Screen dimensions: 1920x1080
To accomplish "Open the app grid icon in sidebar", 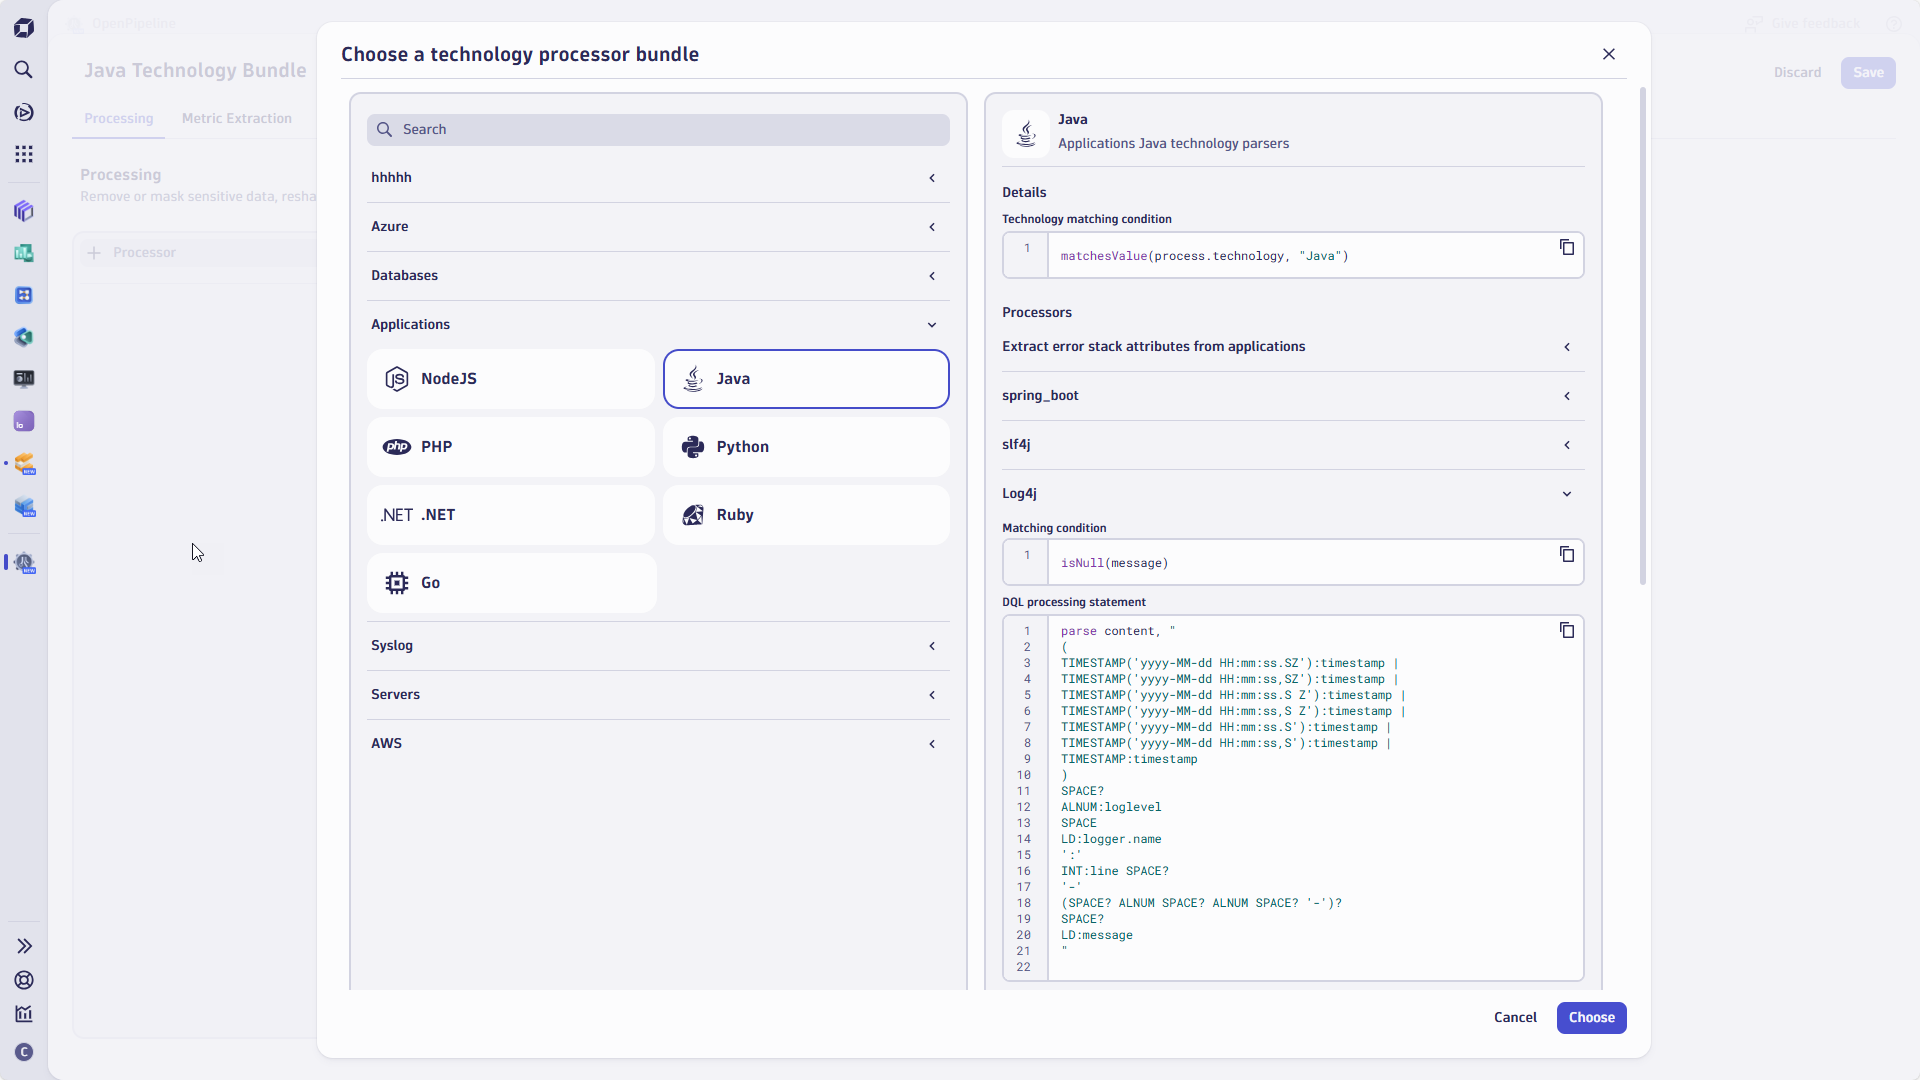I will (24, 154).
